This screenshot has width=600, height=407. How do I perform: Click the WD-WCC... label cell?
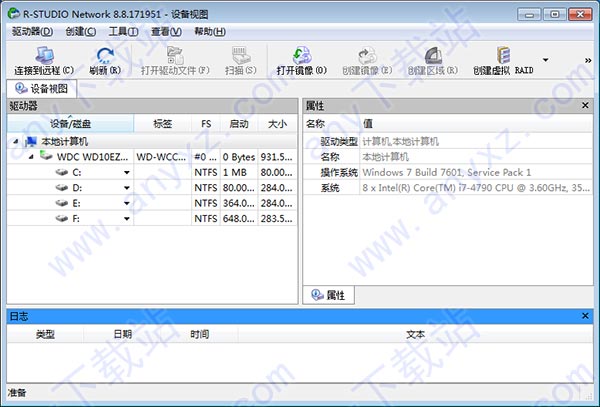(x=161, y=157)
